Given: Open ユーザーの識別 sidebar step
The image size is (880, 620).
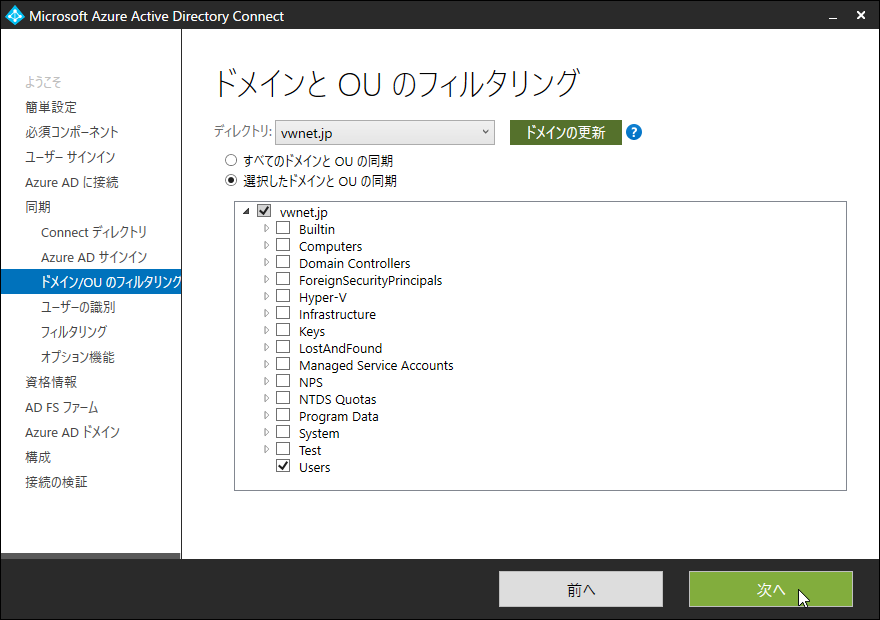Looking at the screenshot, I should [78, 307].
